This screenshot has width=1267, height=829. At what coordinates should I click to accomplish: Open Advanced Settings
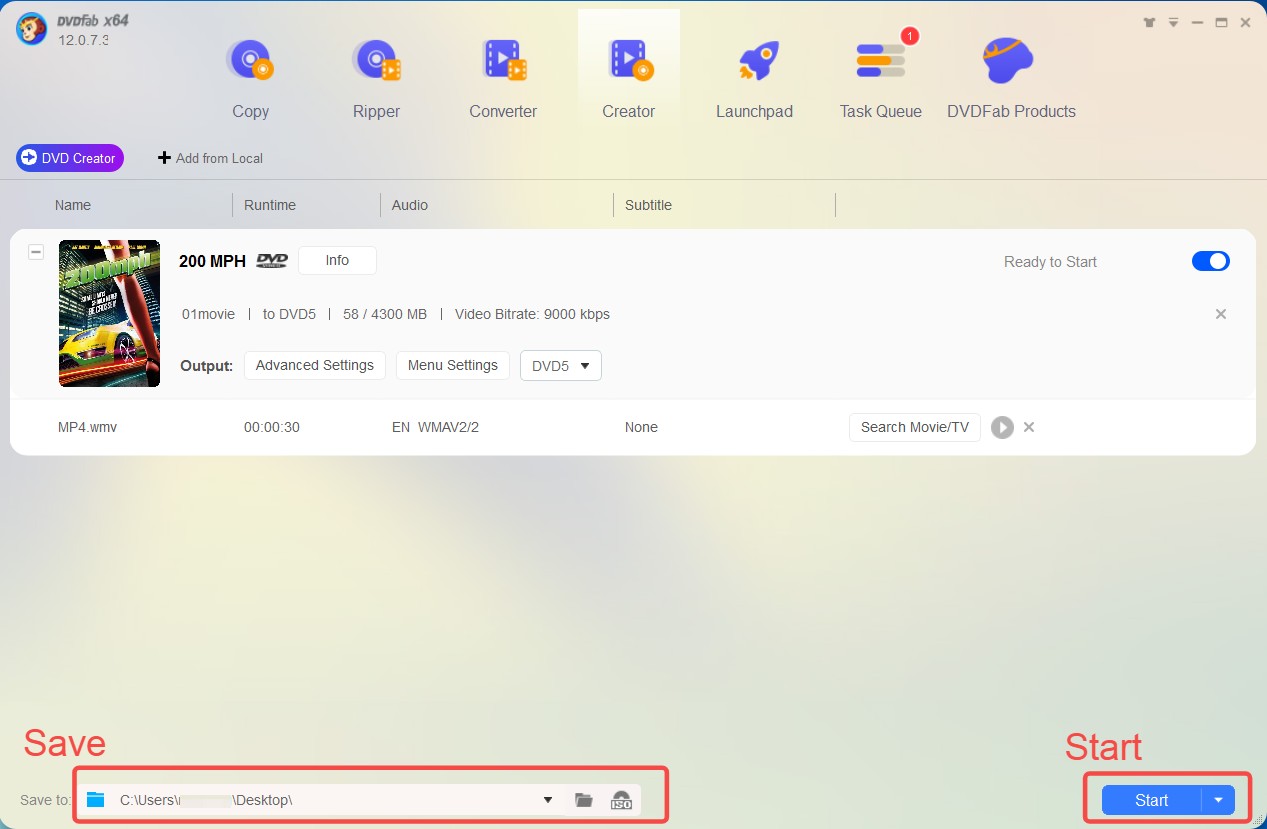(314, 366)
